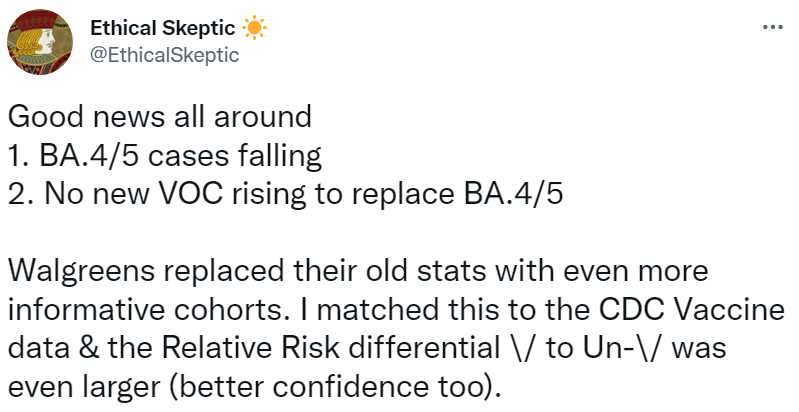Click the word "falling" in item one

coord(282,155)
